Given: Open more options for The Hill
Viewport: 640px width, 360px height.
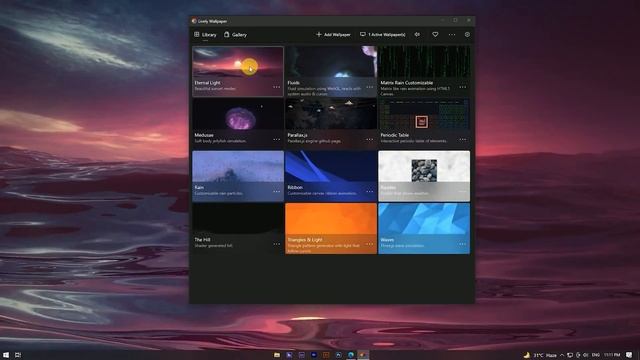Looking at the screenshot, I should click(x=277, y=244).
